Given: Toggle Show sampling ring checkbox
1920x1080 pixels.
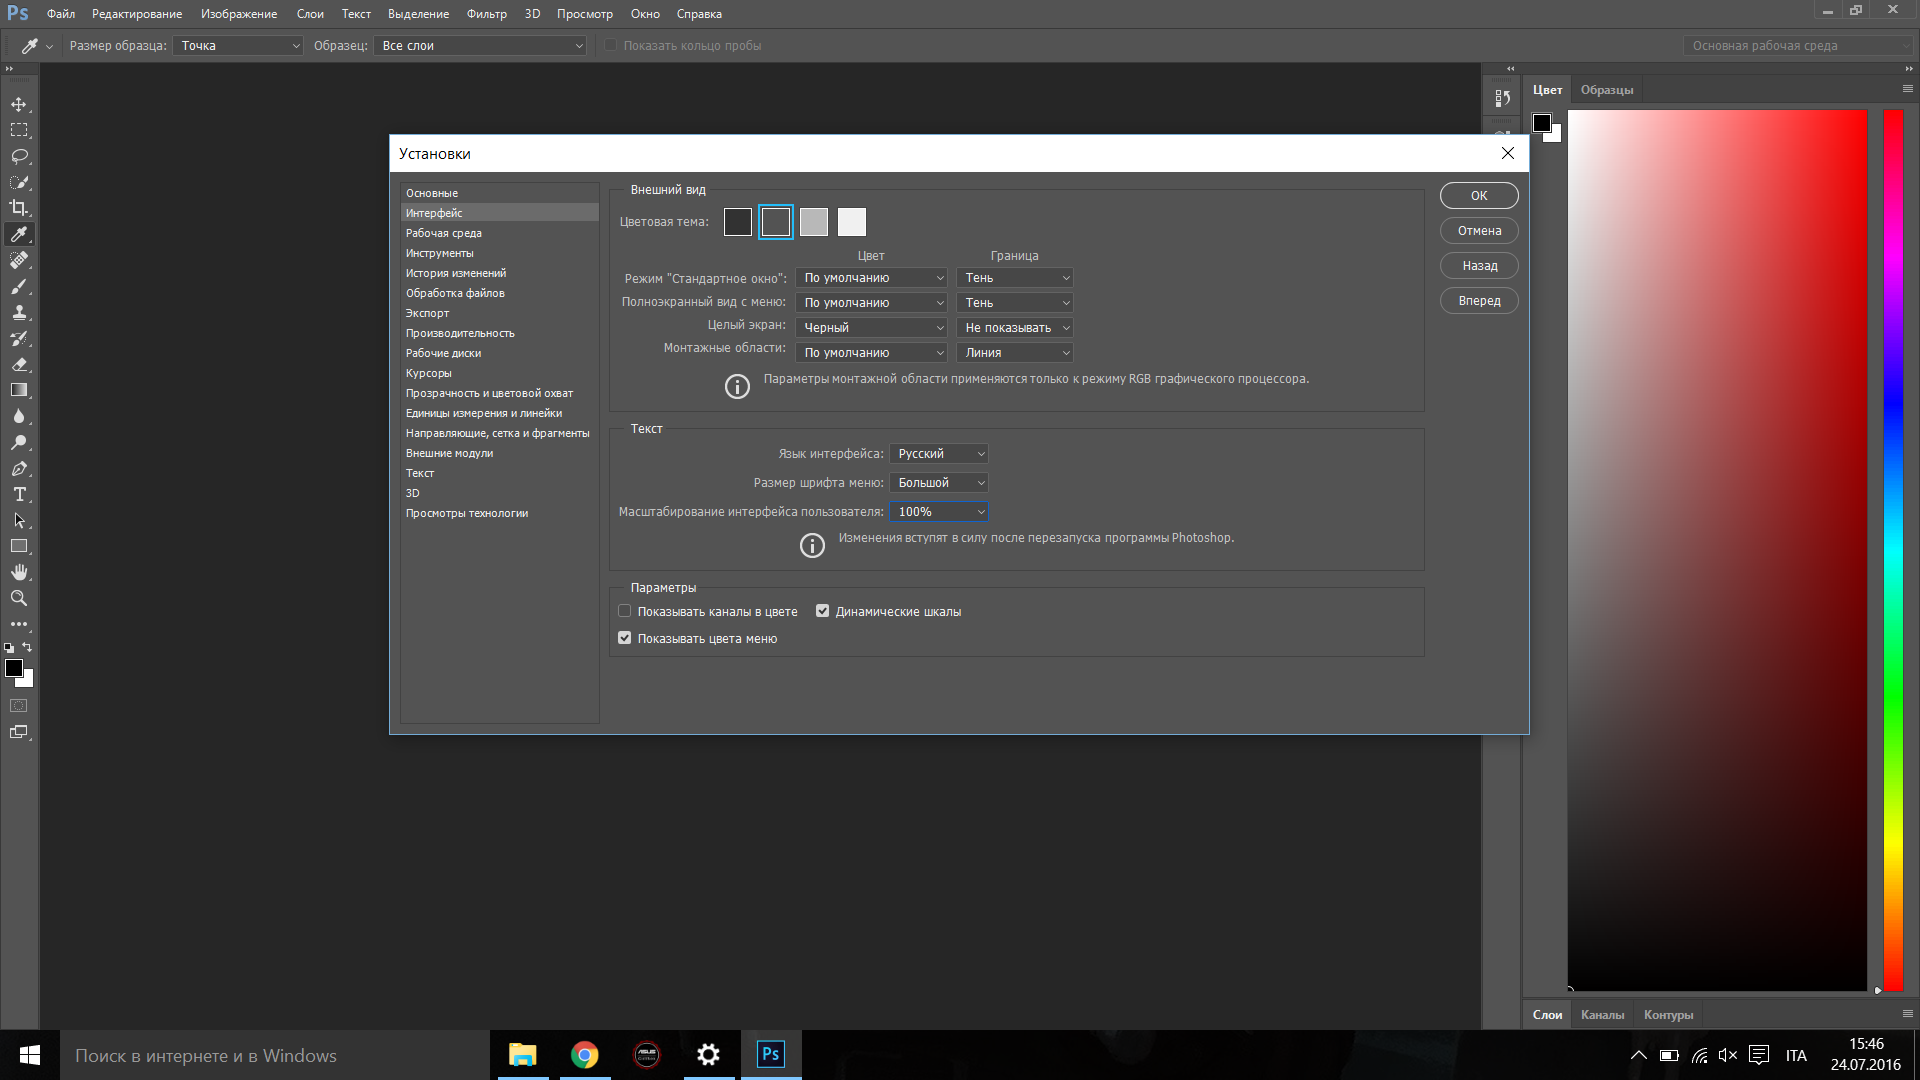Looking at the screenshot, I should (611, 45).
